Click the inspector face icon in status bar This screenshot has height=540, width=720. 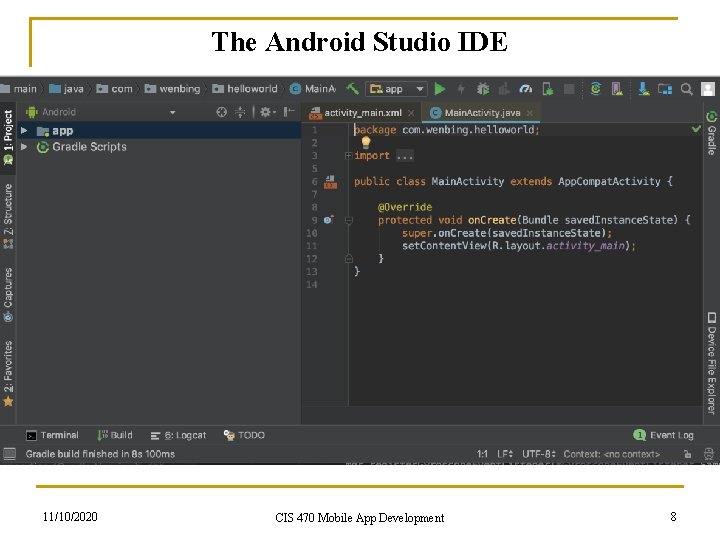pos(709,454)
